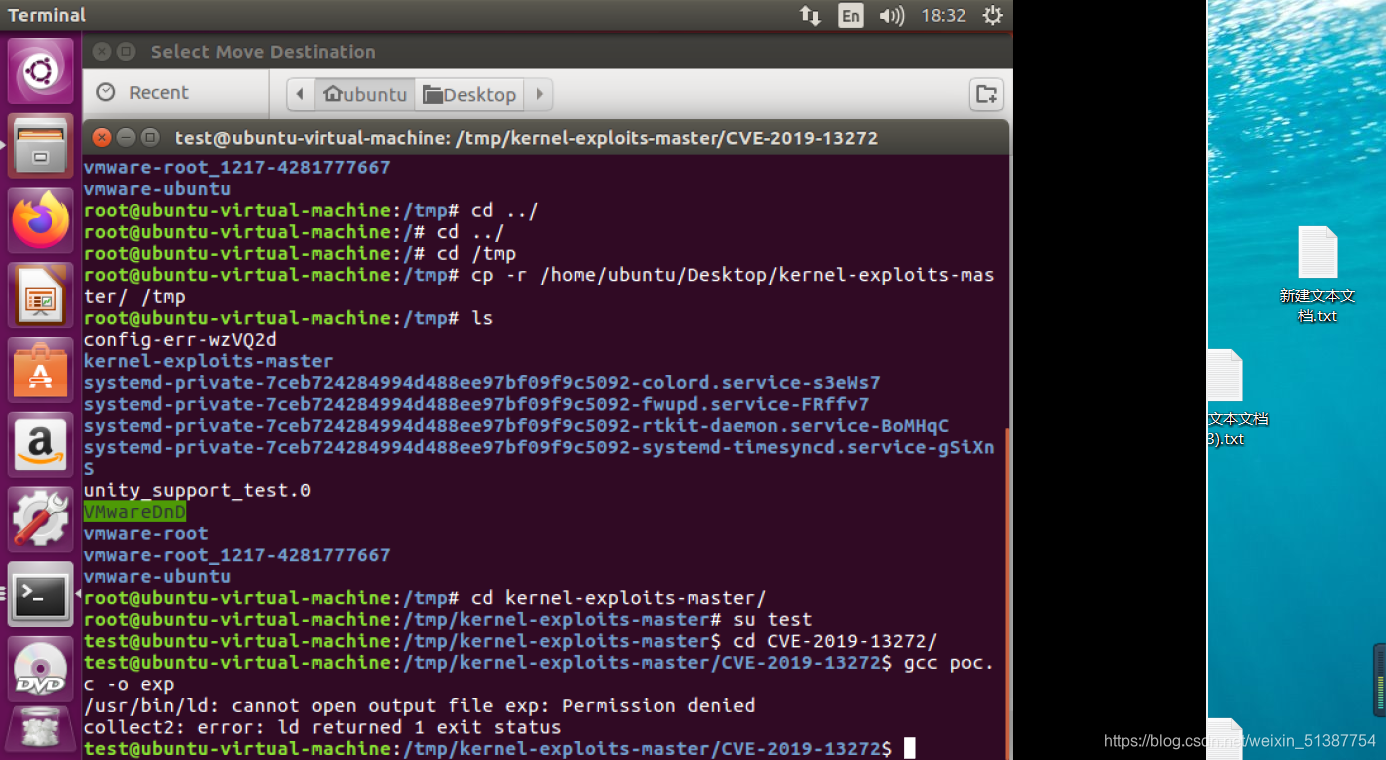Click the 'cd kernel-exploits-master/' command line

tap(425, 598)
